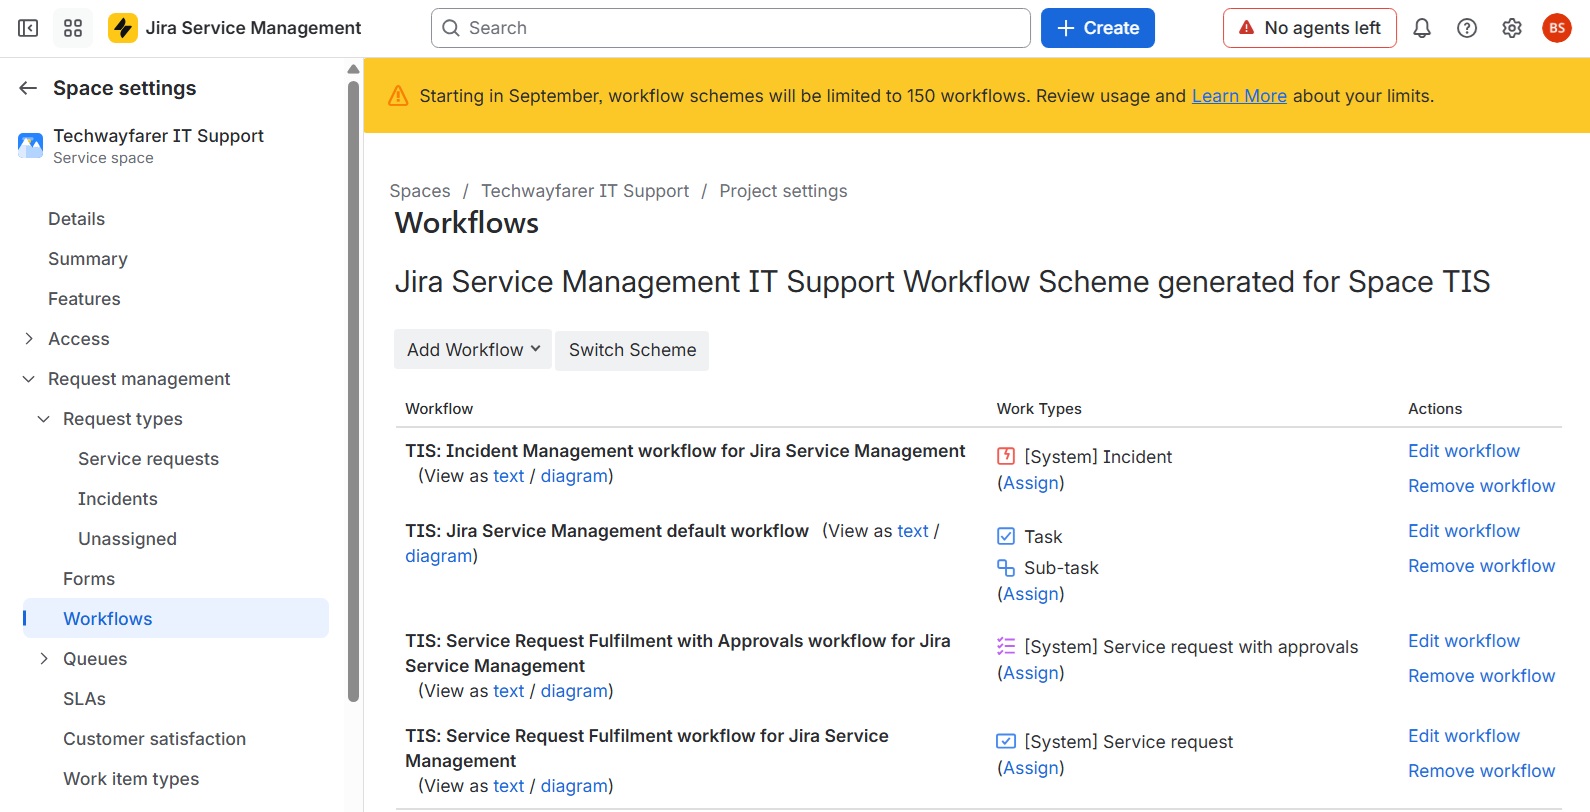This screenshot has width=1590, height=812.
Task: Click the No agents left button
Action: pyautogui.click(x=1310, y=28)
